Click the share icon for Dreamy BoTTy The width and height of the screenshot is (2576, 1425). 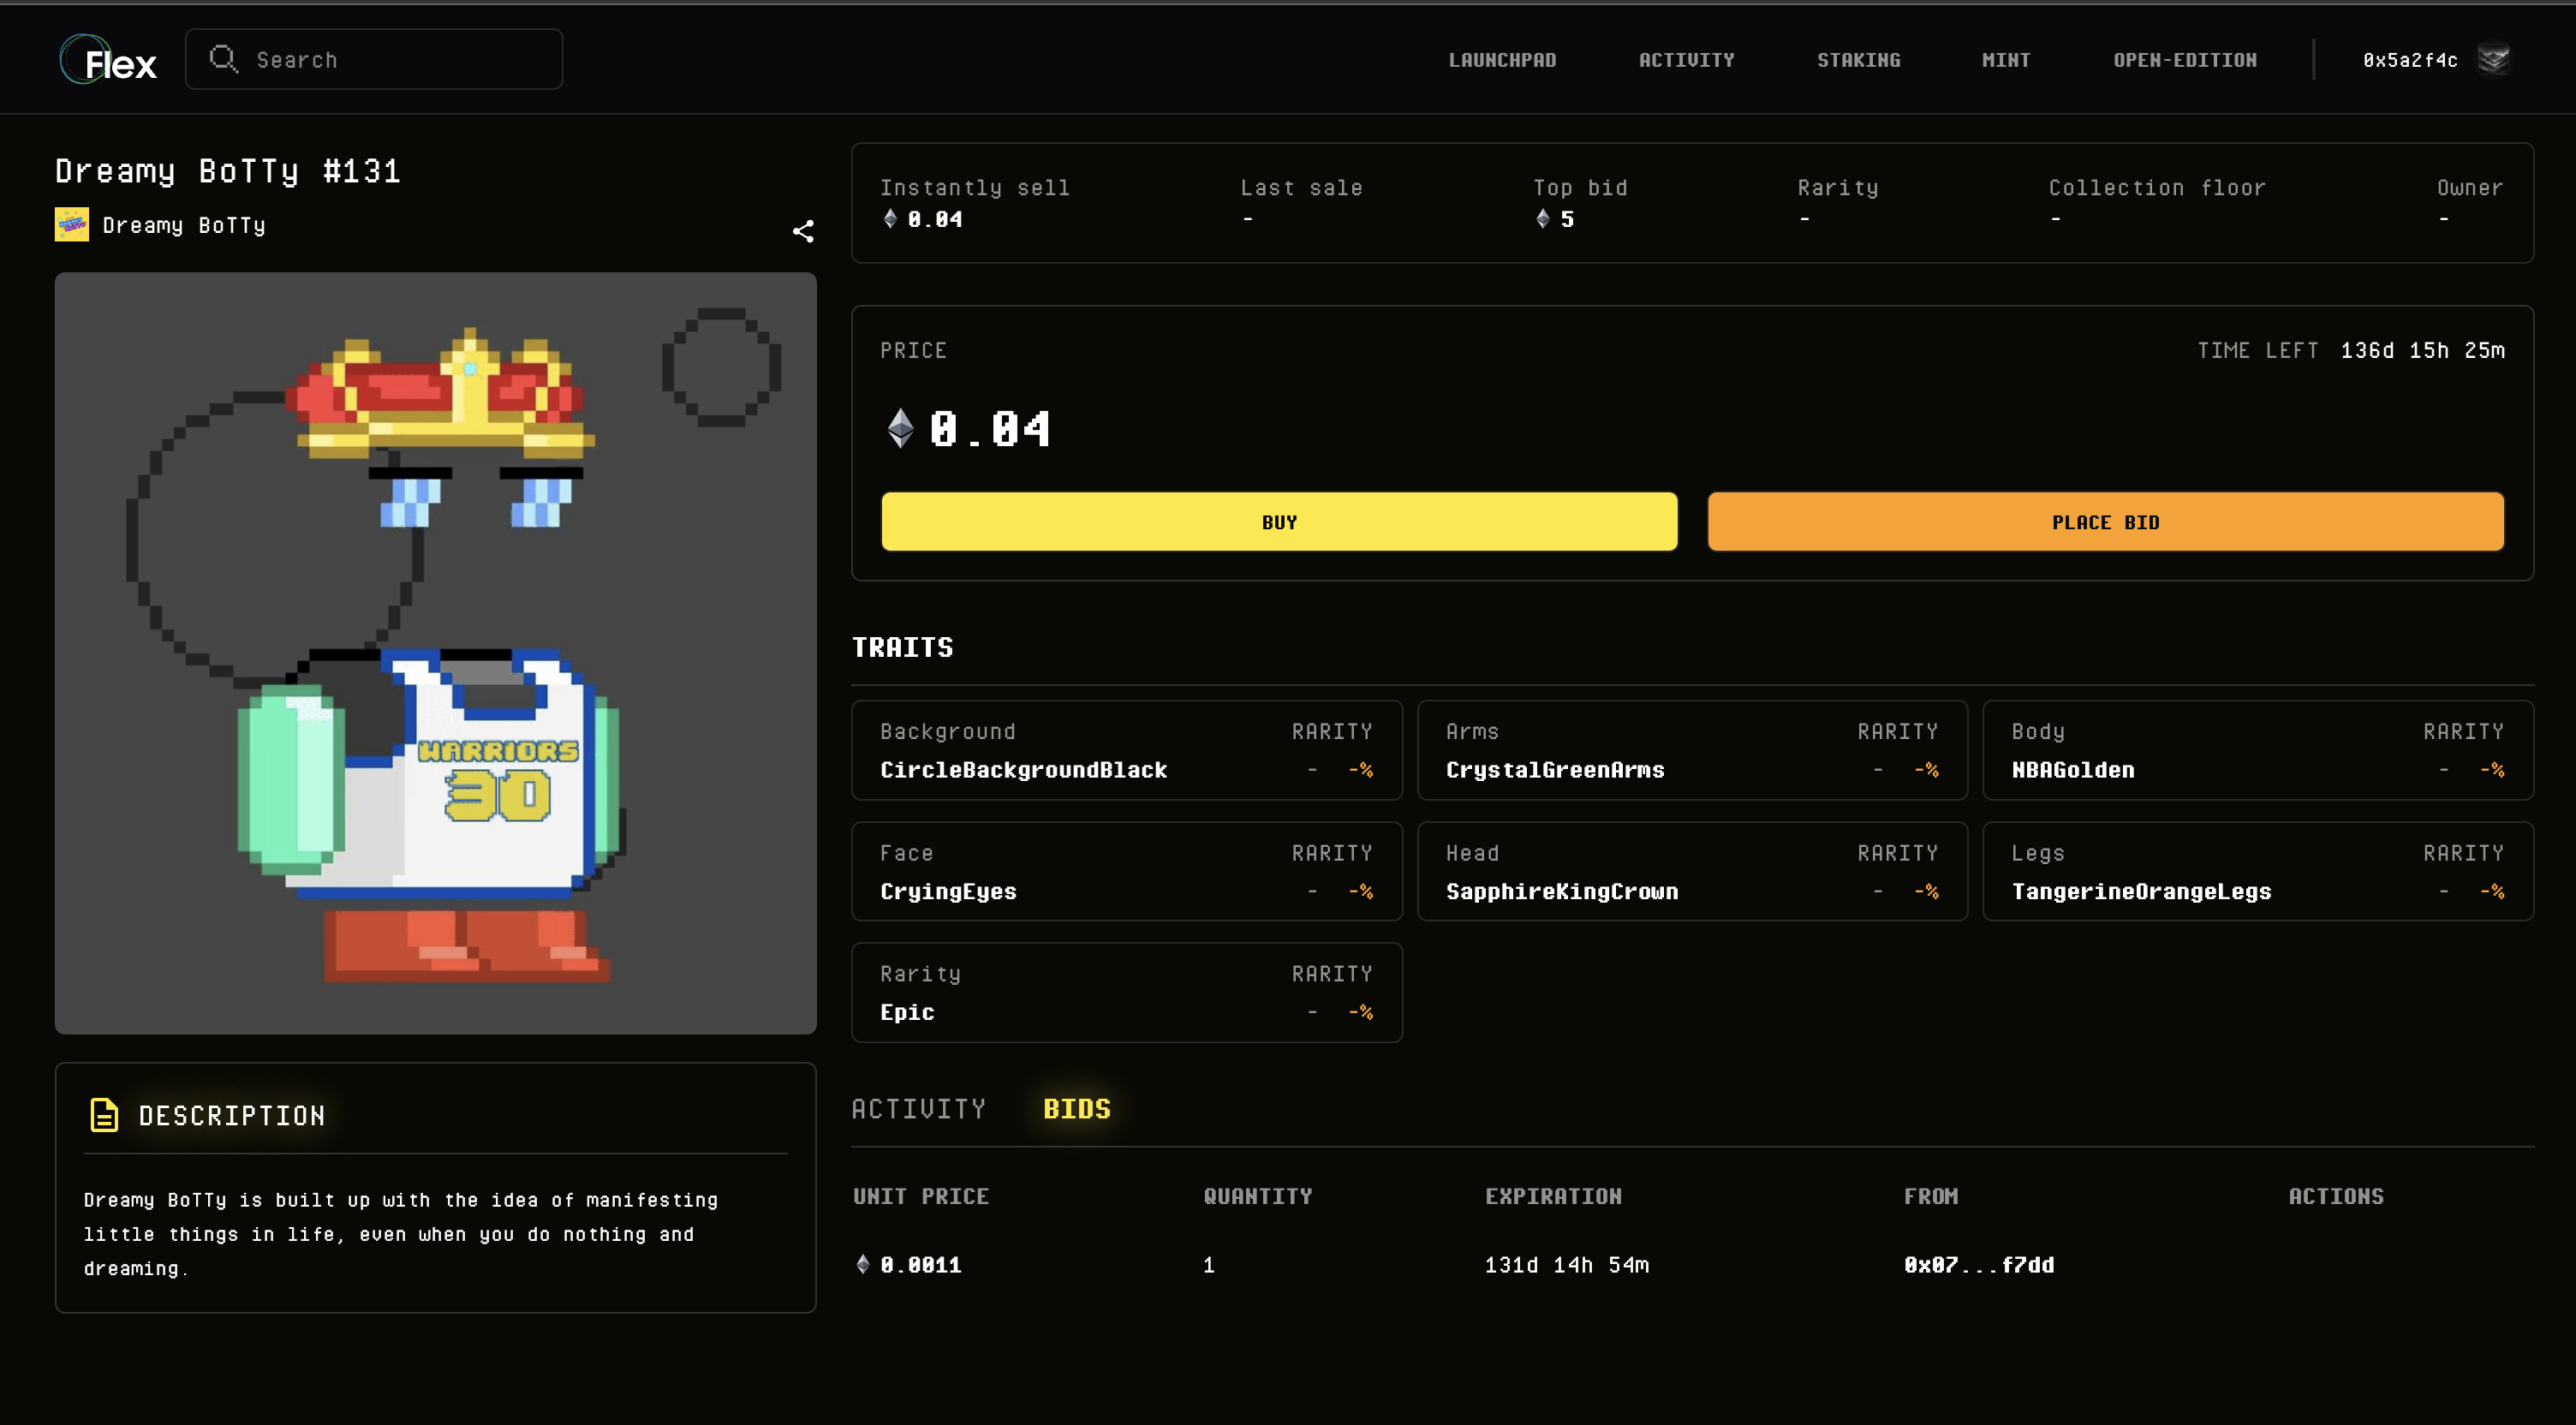[x=803, y=230]
